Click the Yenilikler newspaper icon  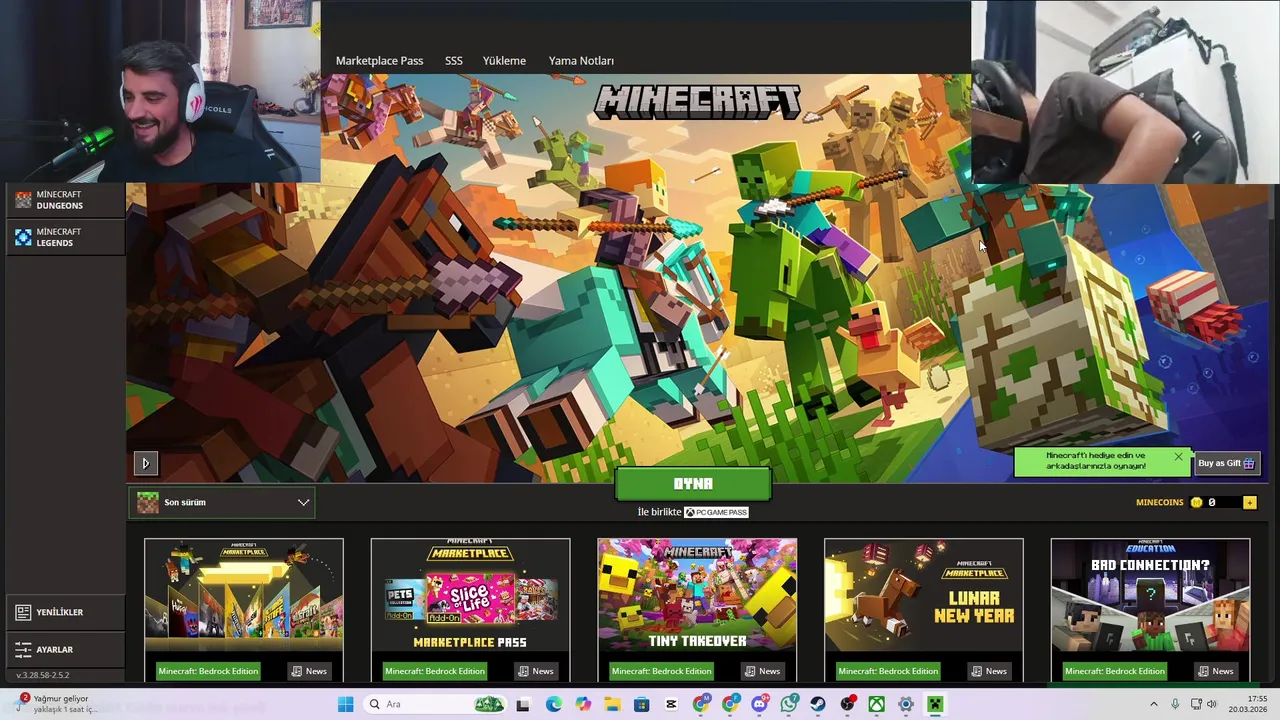tap(23, 612)
